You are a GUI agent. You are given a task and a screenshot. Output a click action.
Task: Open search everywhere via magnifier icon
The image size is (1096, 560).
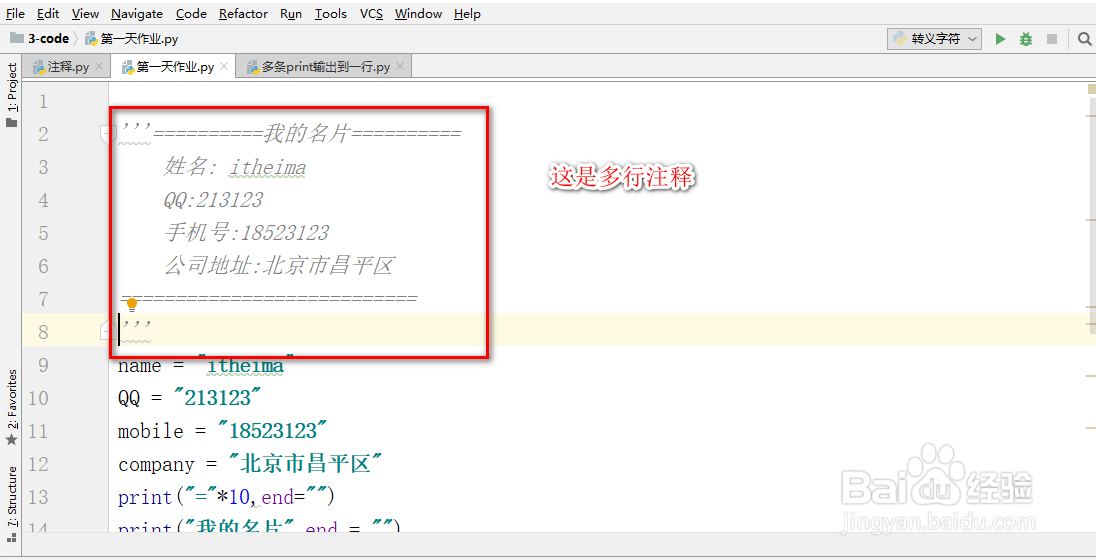click(1084, 39)
